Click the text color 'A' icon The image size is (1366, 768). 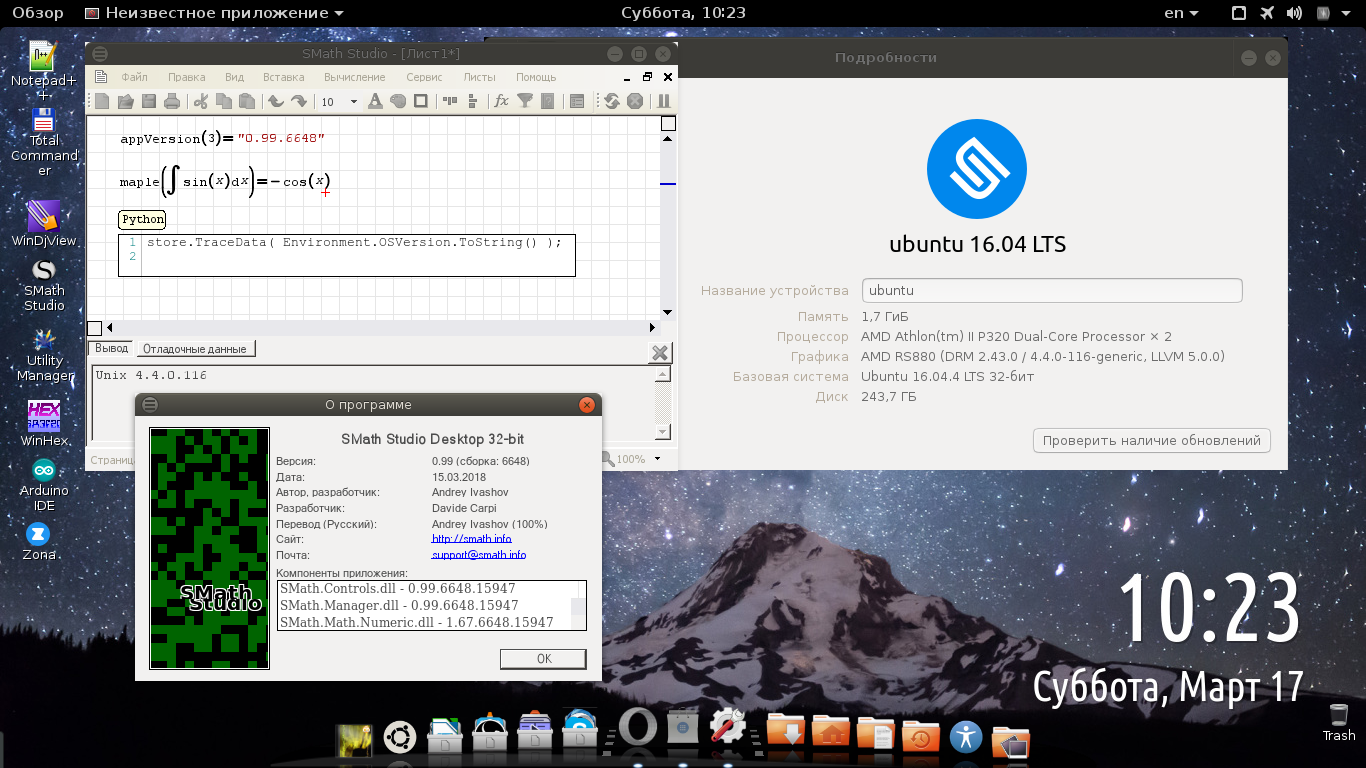(375, 101)
